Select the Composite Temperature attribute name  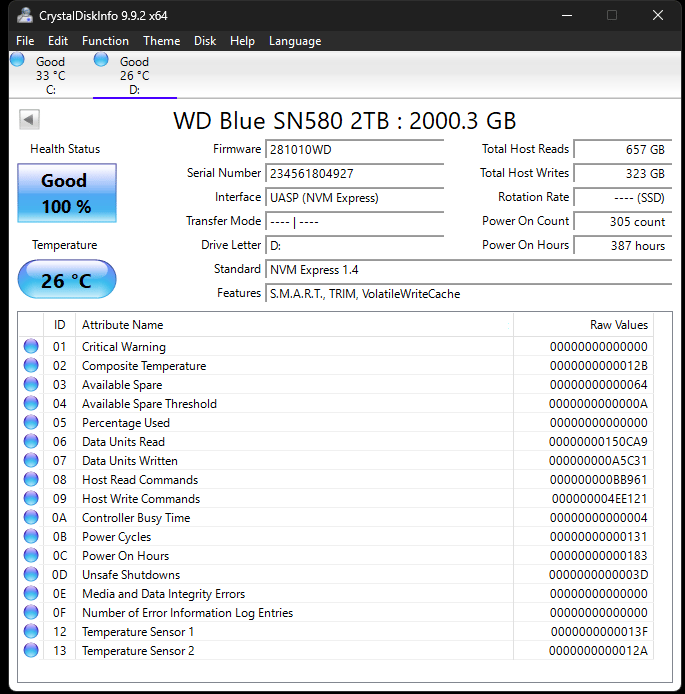point(144,366)
